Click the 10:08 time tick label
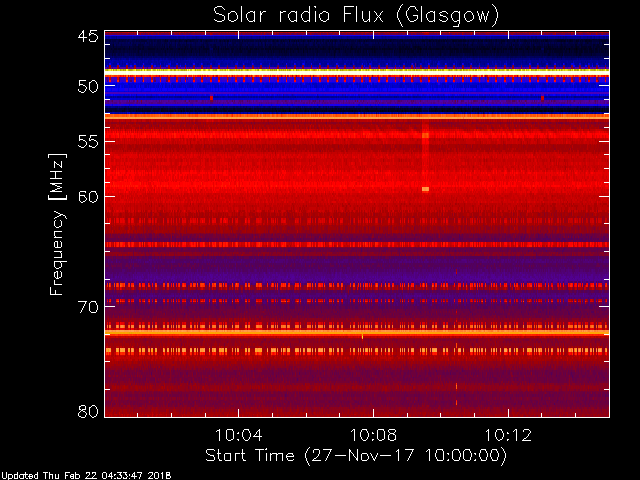Screen dimensions: 640x480 (373, 436)
